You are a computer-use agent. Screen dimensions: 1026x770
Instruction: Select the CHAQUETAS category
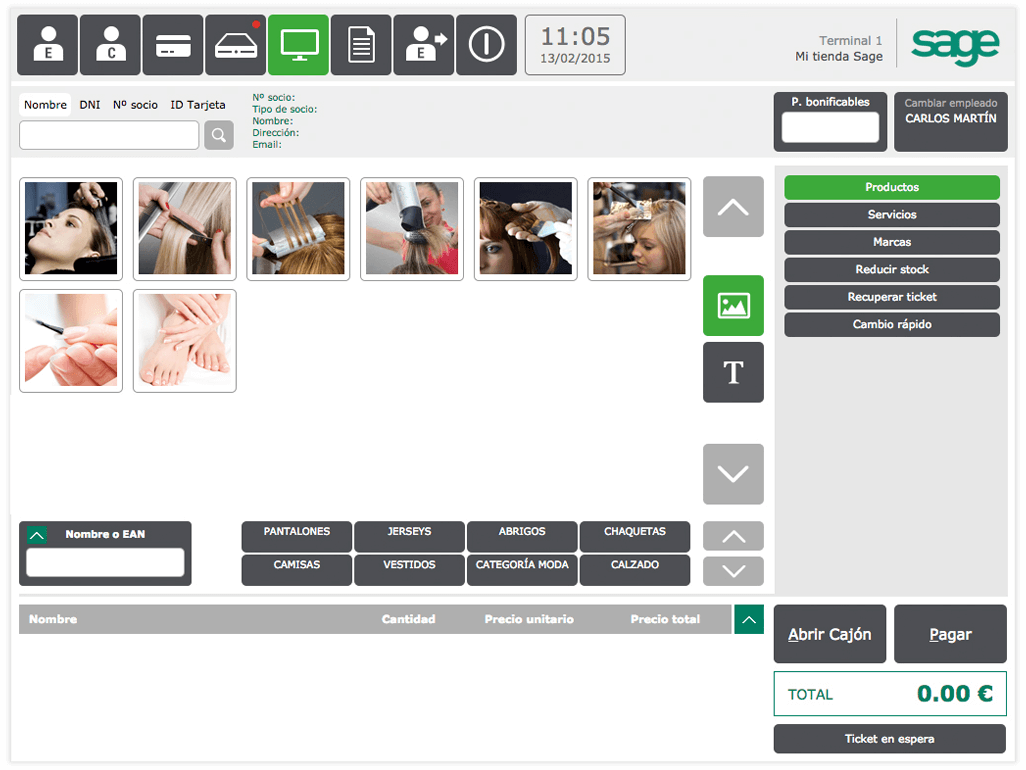(x=635, y=536)
